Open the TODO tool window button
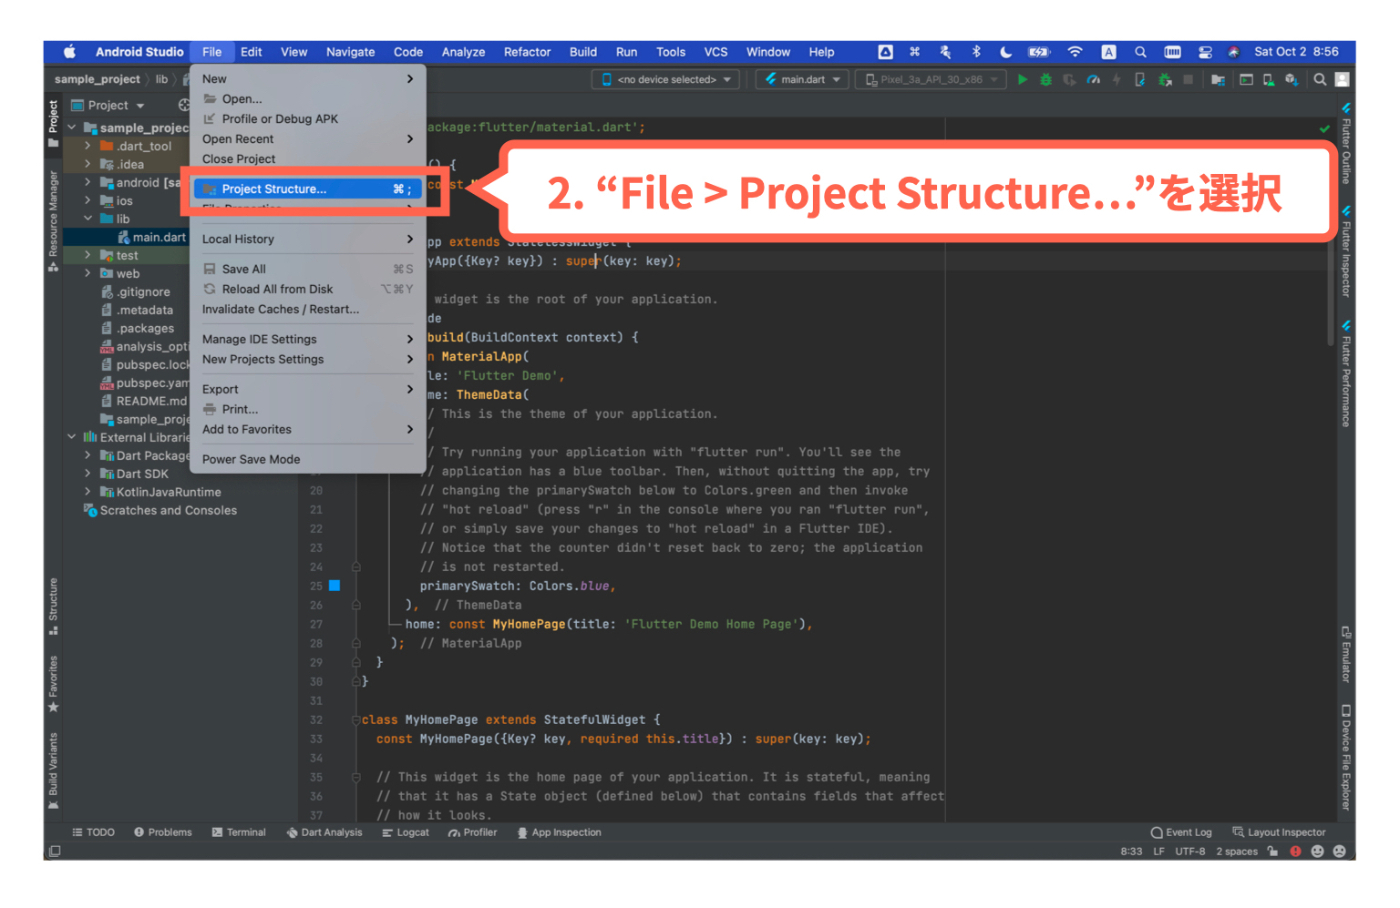This screenshot has width=1400, height=908. [x=93, y=833]
